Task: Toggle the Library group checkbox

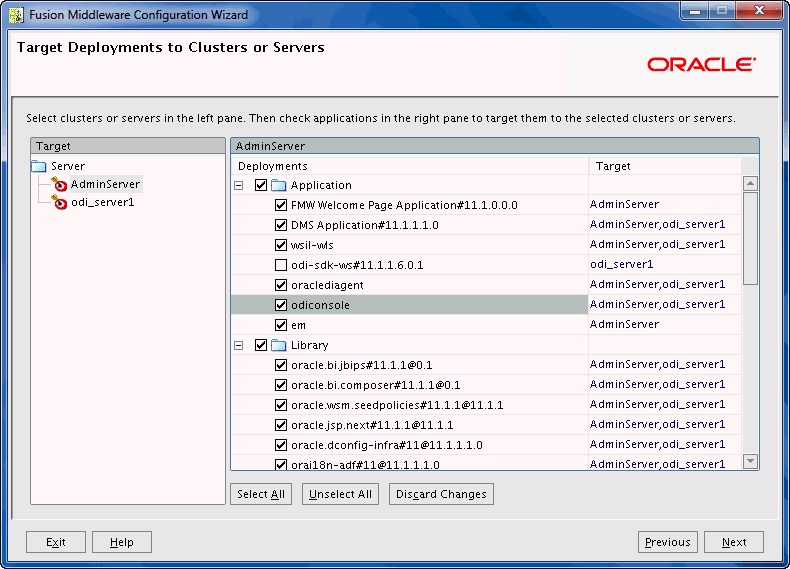Action: (x=261, y=345)
